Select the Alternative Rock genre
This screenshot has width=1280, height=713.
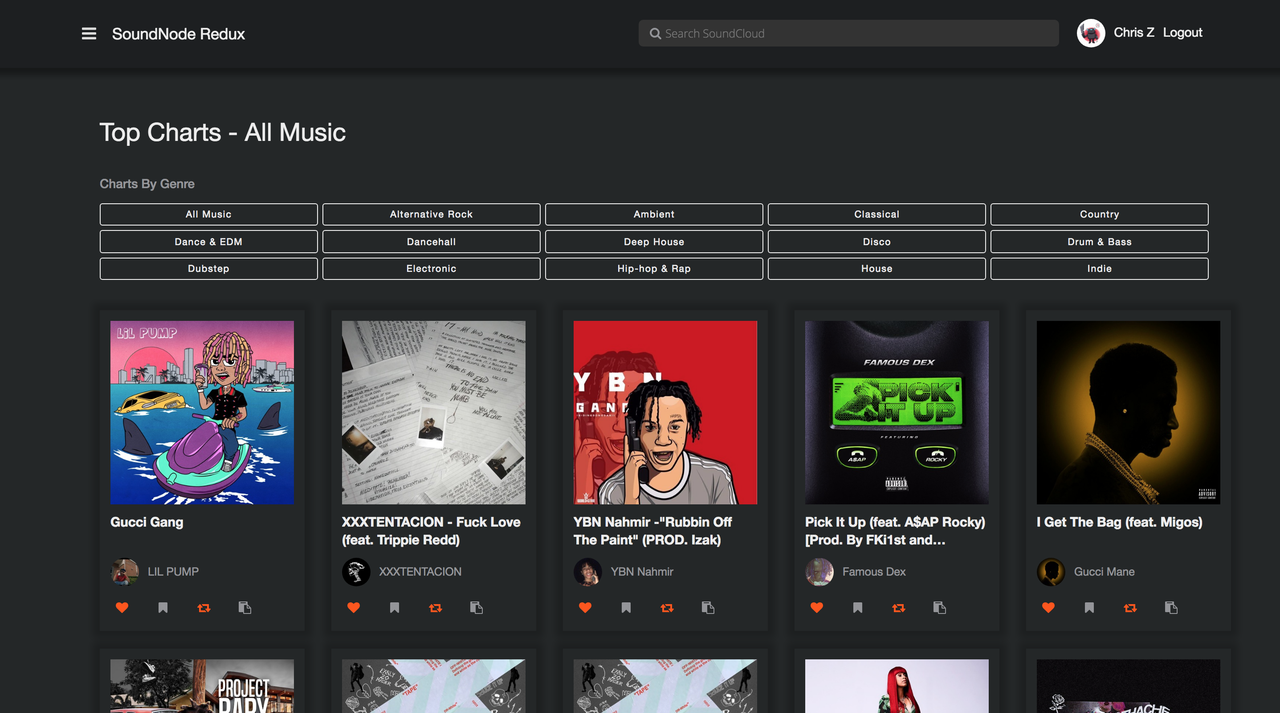coord(431,214)
